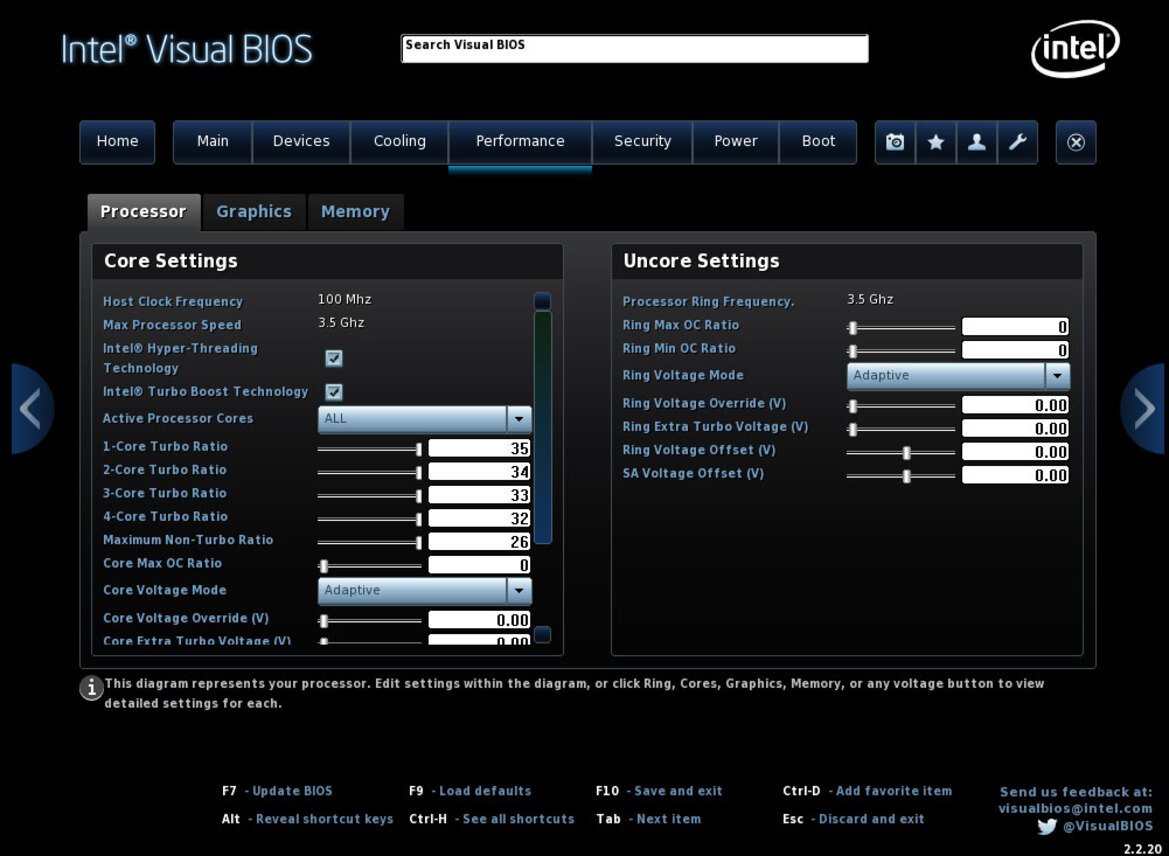Click the Ring Voltage Override slider
1169x856 pixels.
click(x=901, y=406)
